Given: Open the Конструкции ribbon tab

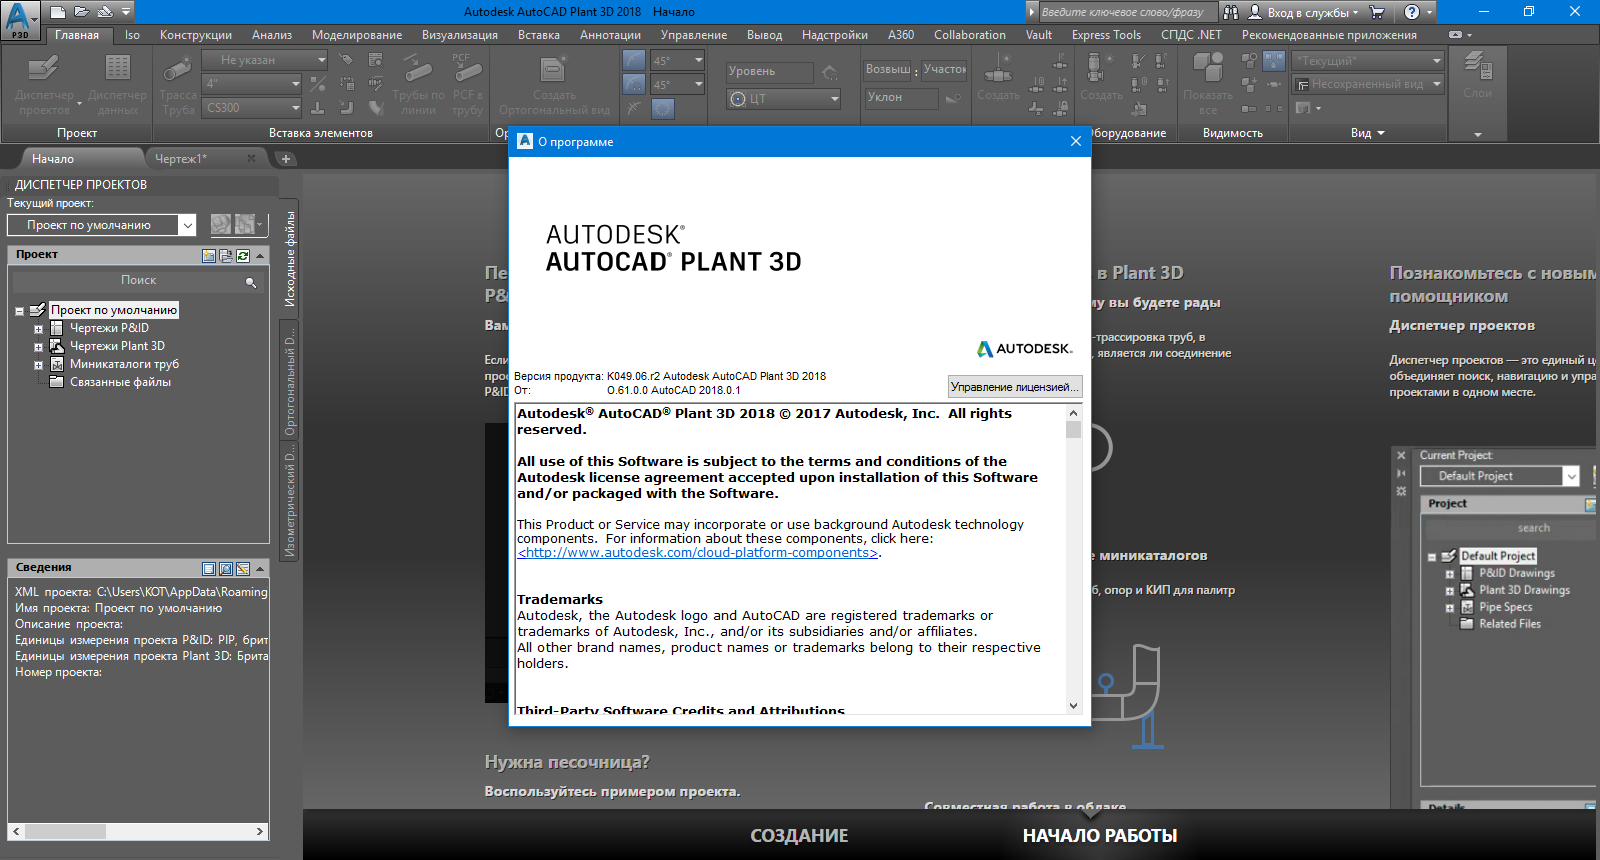Looking at the screenshot, I should click(196, 35).
